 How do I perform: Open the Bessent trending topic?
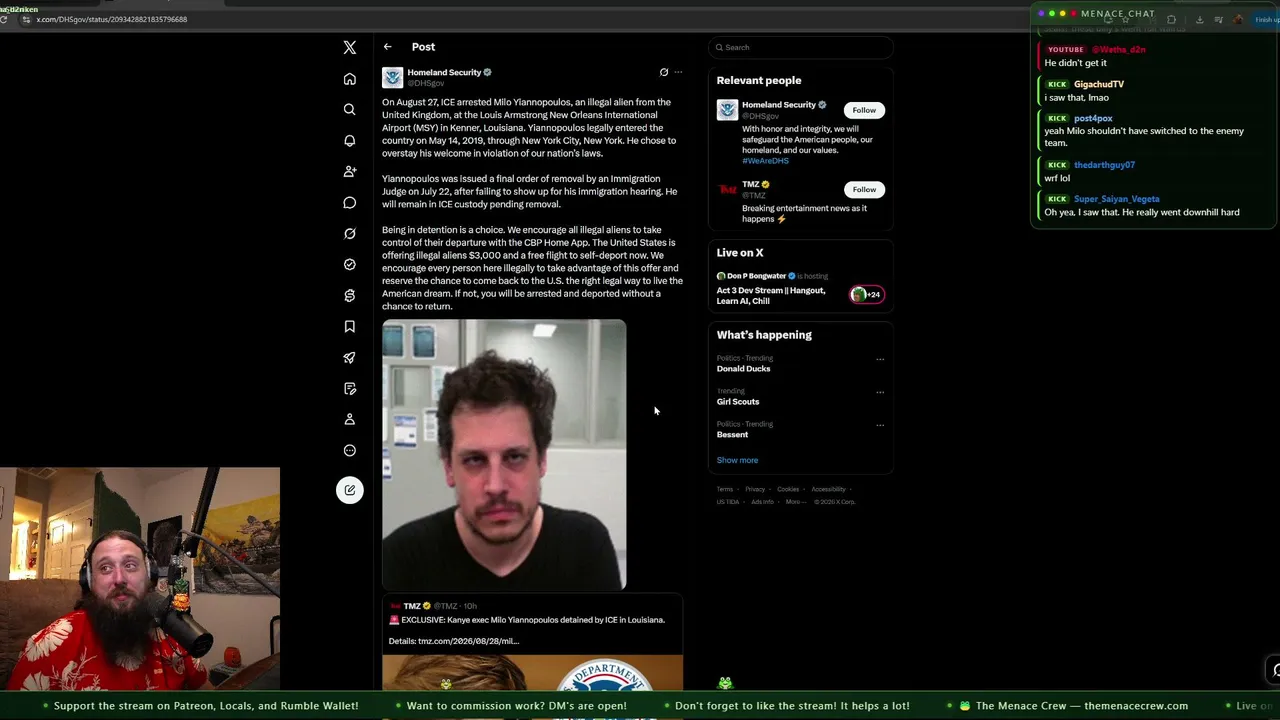tap(732, 435)
